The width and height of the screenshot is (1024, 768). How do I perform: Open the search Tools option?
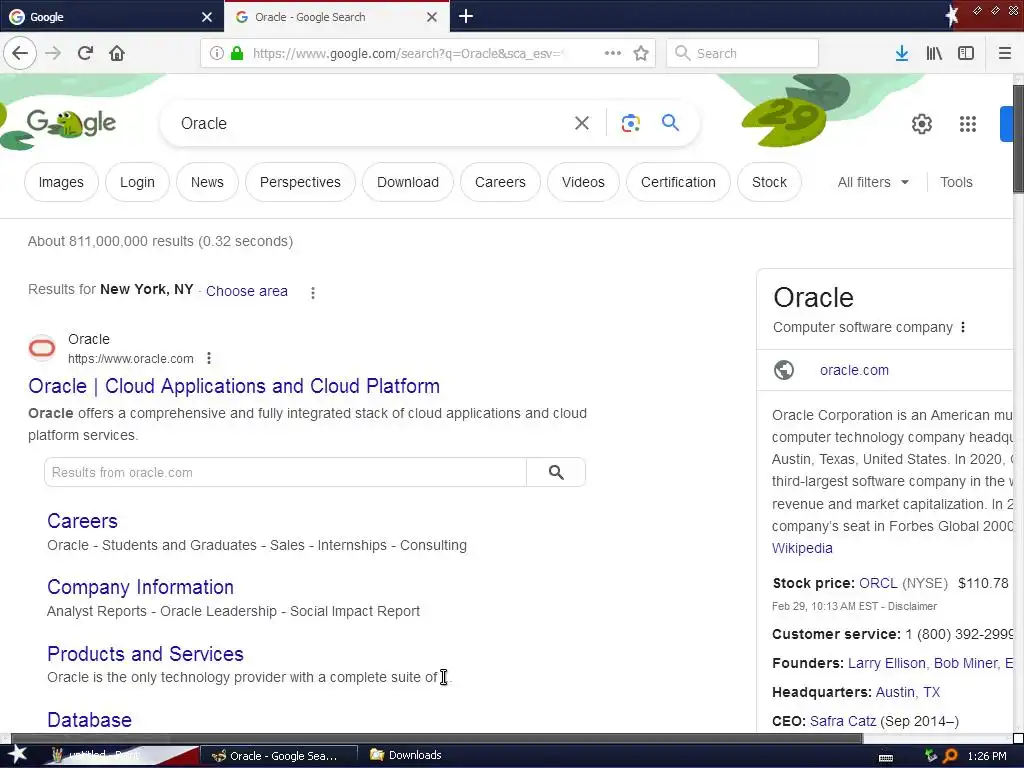[956, 182]
